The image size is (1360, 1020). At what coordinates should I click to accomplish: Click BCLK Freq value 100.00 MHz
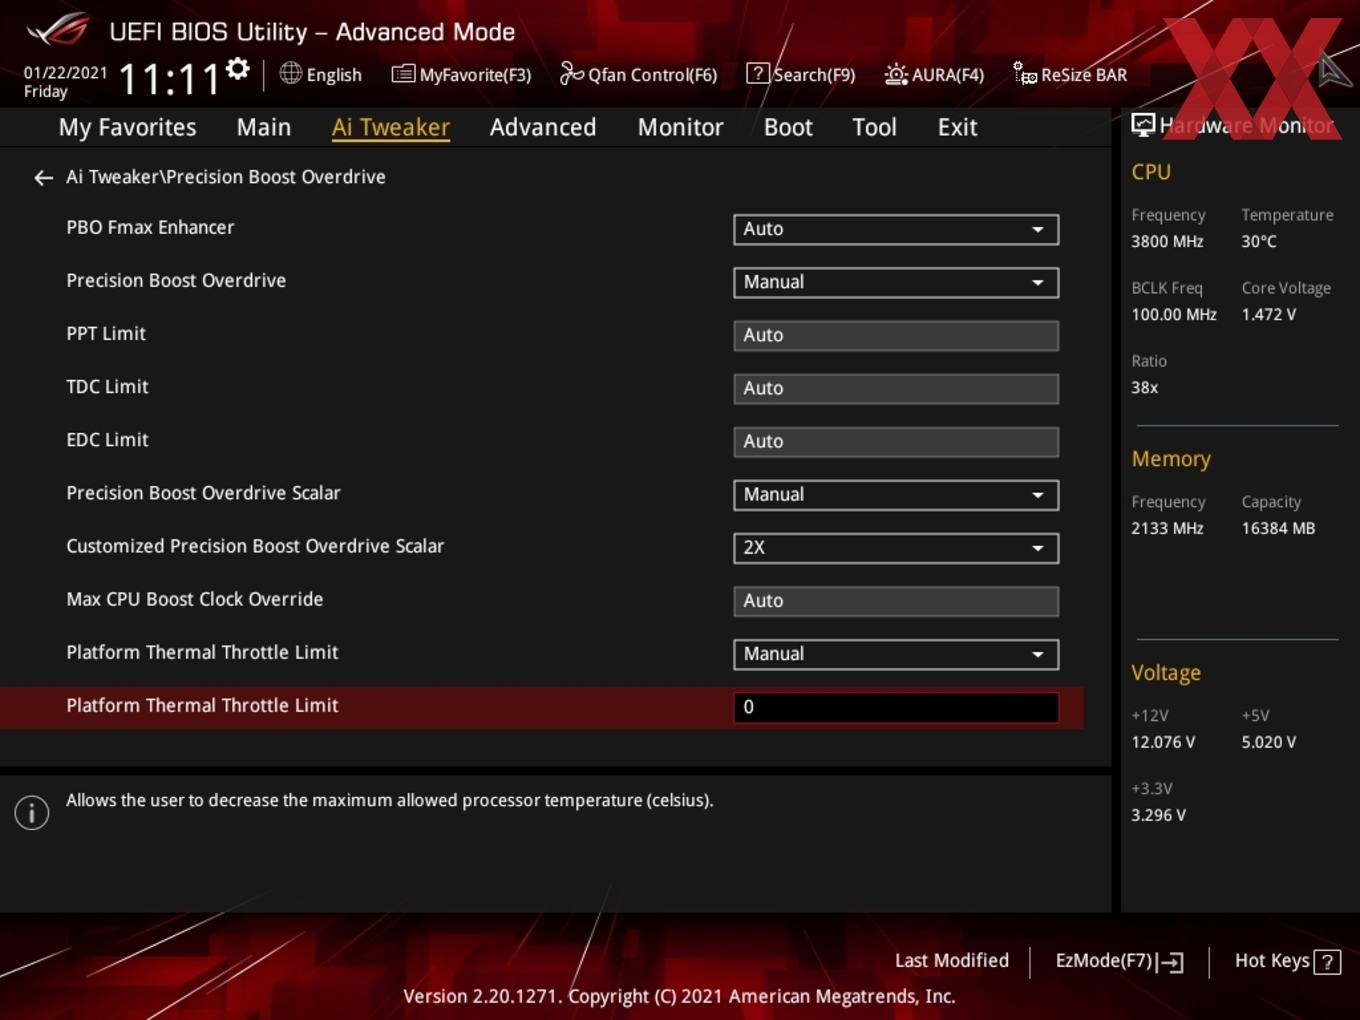pos(1174,315)
